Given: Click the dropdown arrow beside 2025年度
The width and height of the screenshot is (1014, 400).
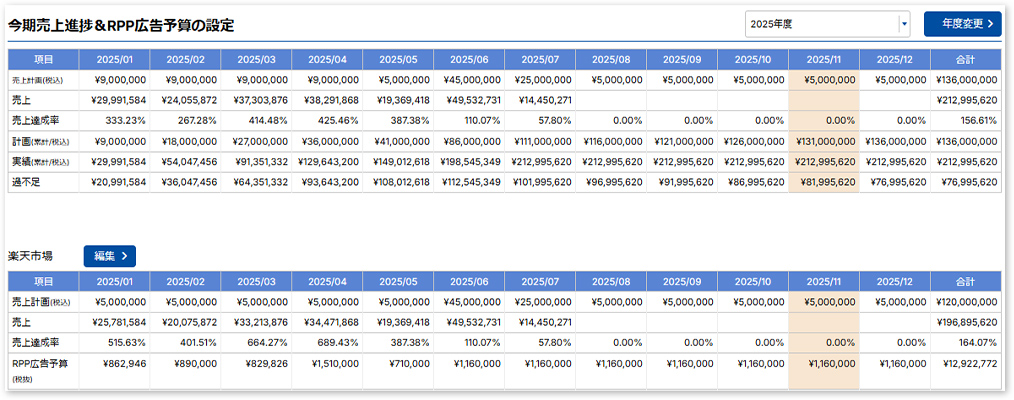Looking at the screenshot, I should (903, 24).
